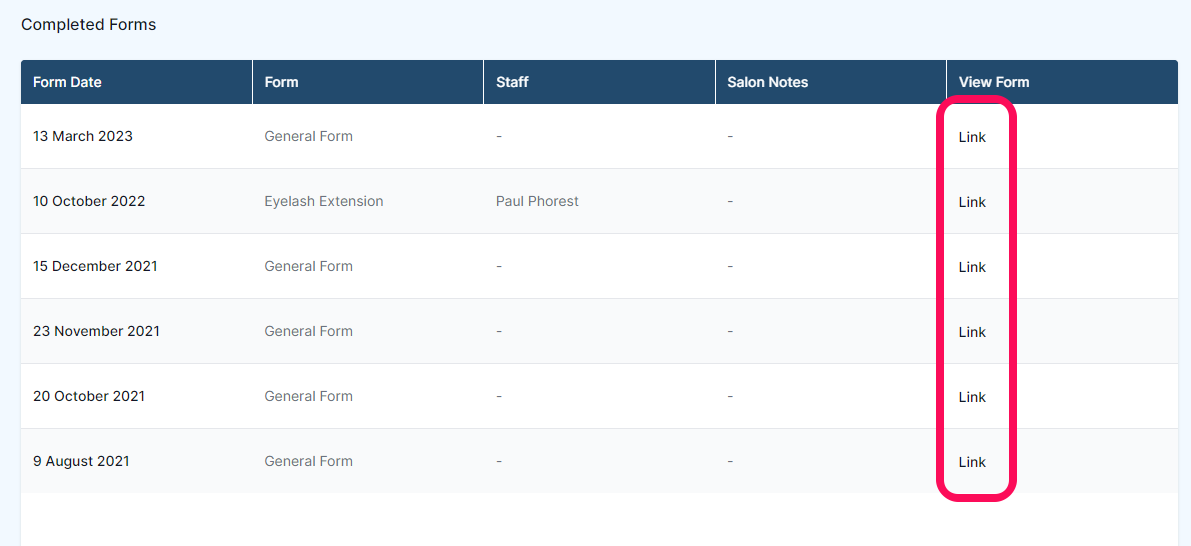The image size is (1191, 546).
Task: Open the Link for 20 October 2021 form
Action: pos(972,397)
